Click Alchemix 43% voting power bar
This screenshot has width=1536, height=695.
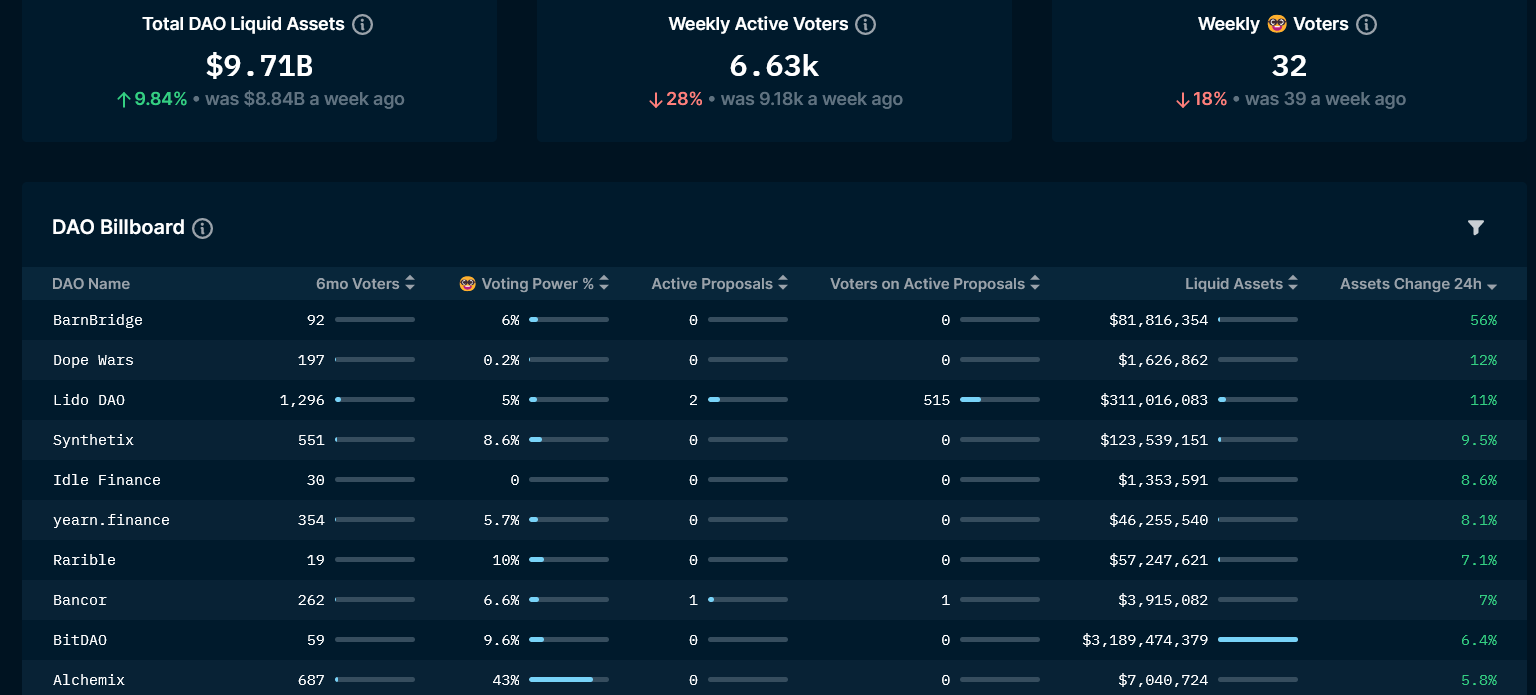pos(569,679)
